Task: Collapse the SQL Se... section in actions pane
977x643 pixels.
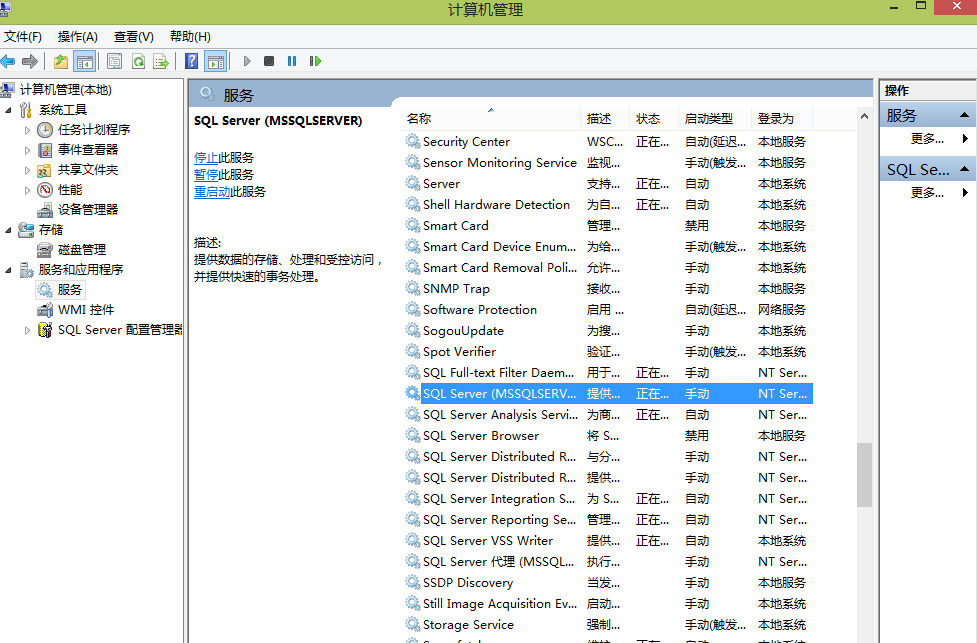Action: pyautogui.click(x=964, y=169)
